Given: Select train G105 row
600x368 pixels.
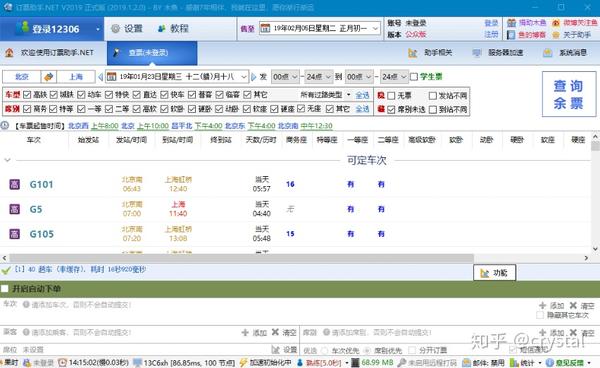Looking at the screenshot, I should [x=295, y=234].
